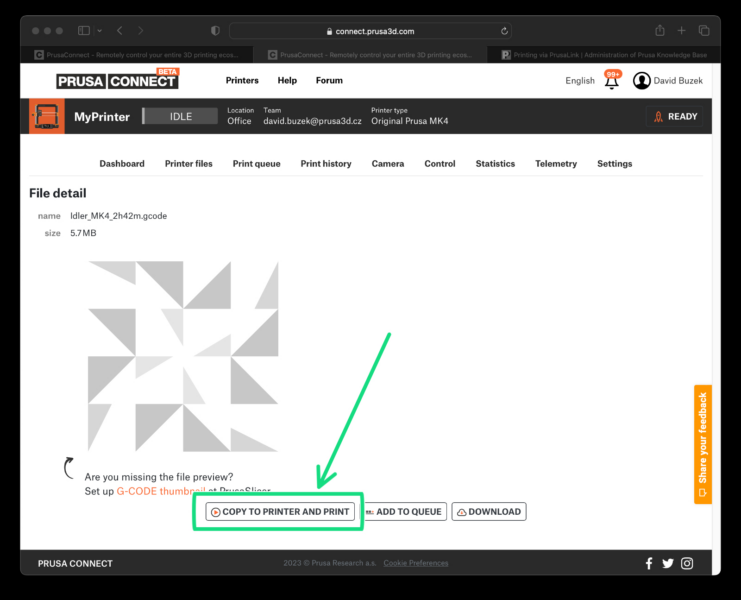The image size is (741, 600).
Task: Click Safari share icon
Action: (660, 31)
